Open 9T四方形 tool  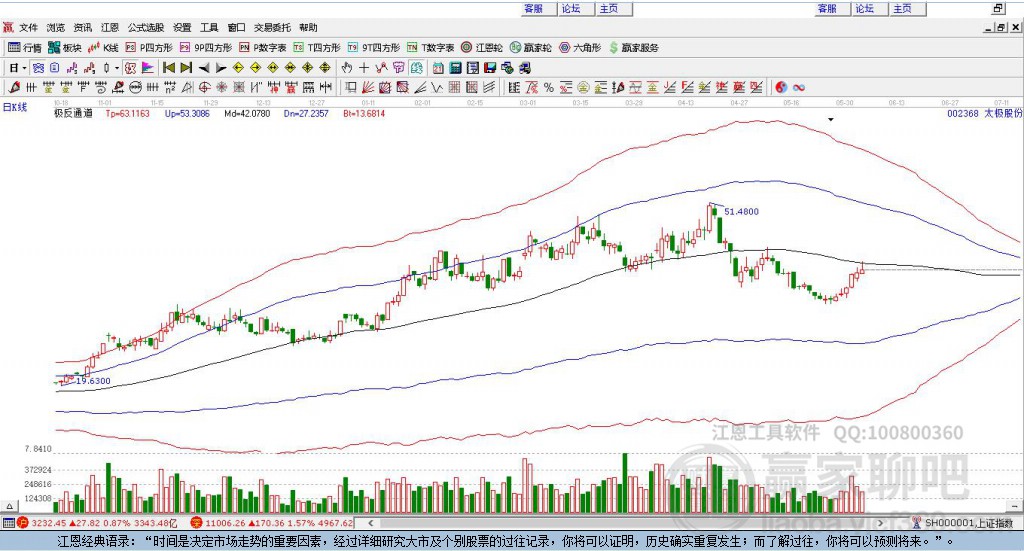374,48
